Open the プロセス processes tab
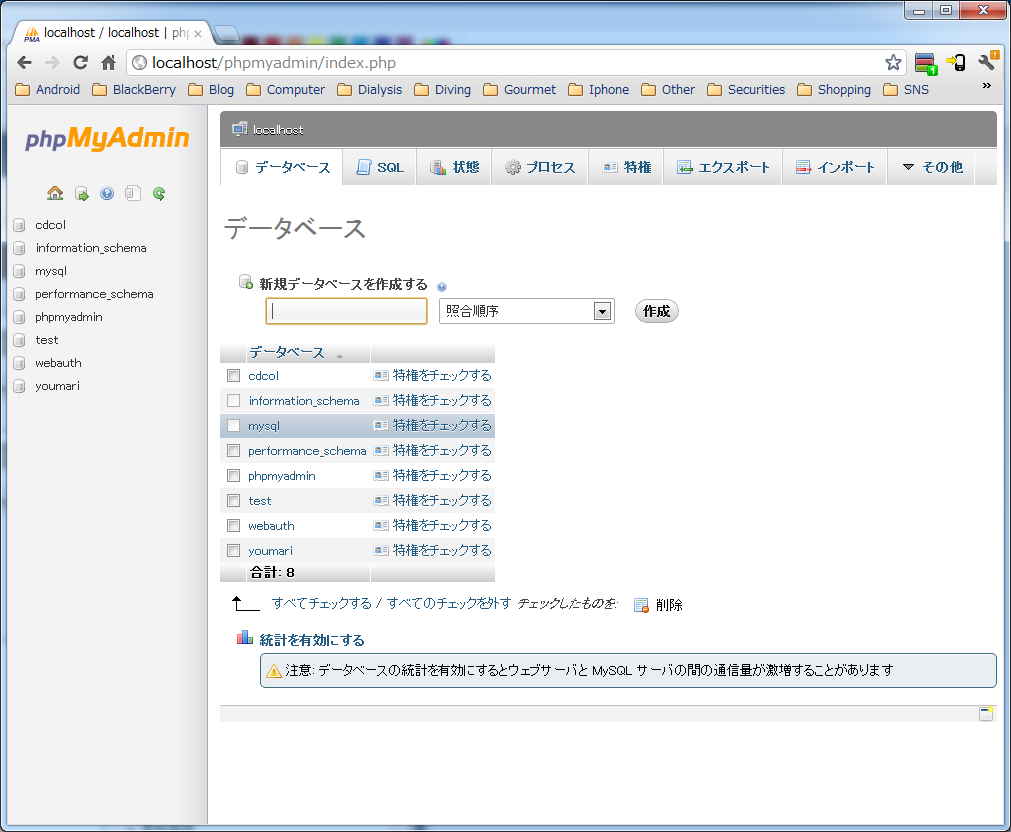 coord(540,167)
